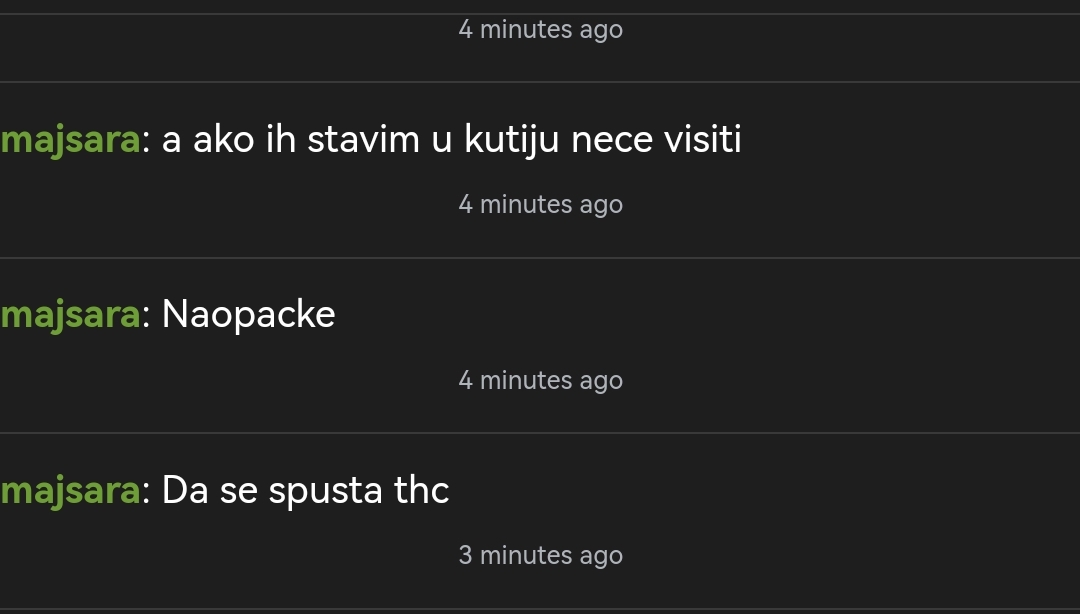The height and width of the screenshot is (614, 1080).
Task: Select the 'Naopacke' message text
Action: [248, 316]
